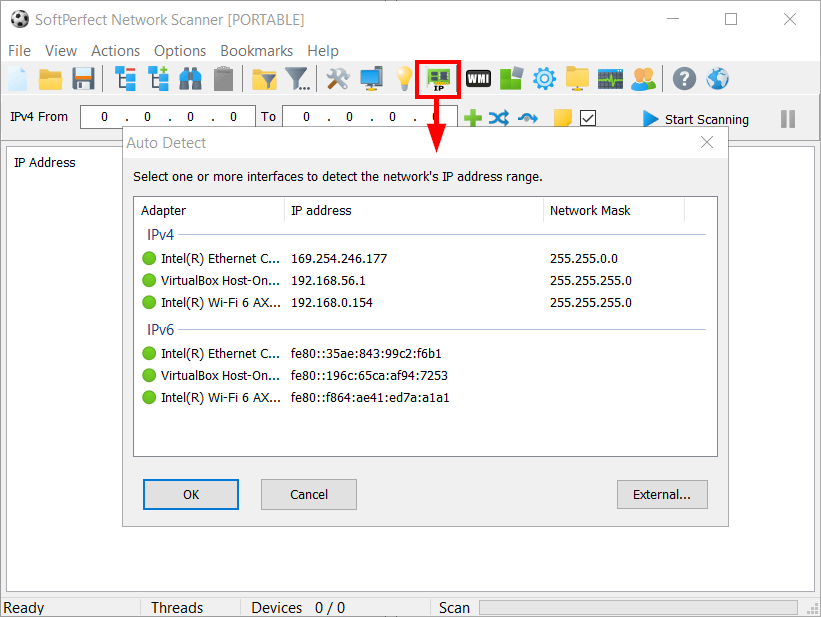Click first octet of IPv4 To field
This screenshot has width=821, height=617.
pos(306,117)
